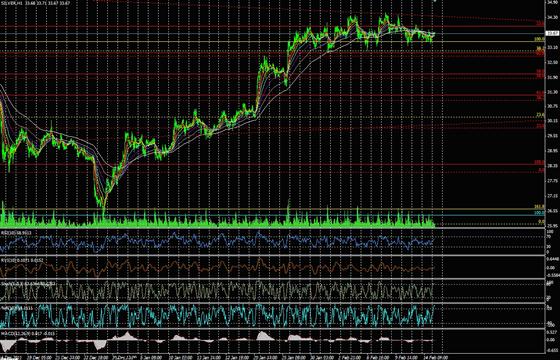Image resolution: width=560 pixels, height=360 pixels.
Task: Select the RSI indicator label
Action: click(16, 232)
